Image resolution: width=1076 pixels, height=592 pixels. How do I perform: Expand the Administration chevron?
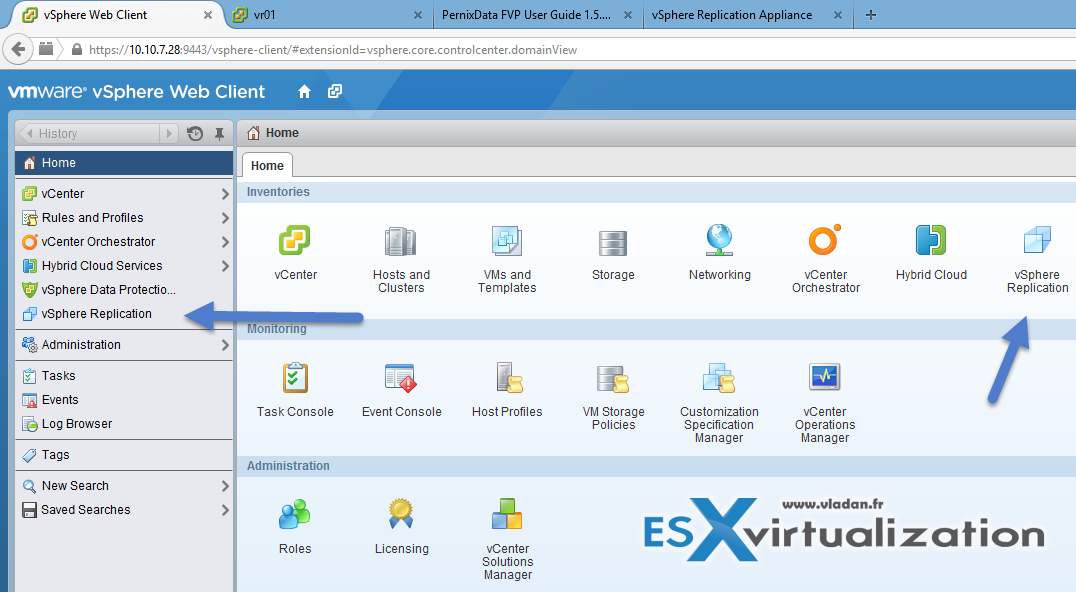[x=225, y=345]
